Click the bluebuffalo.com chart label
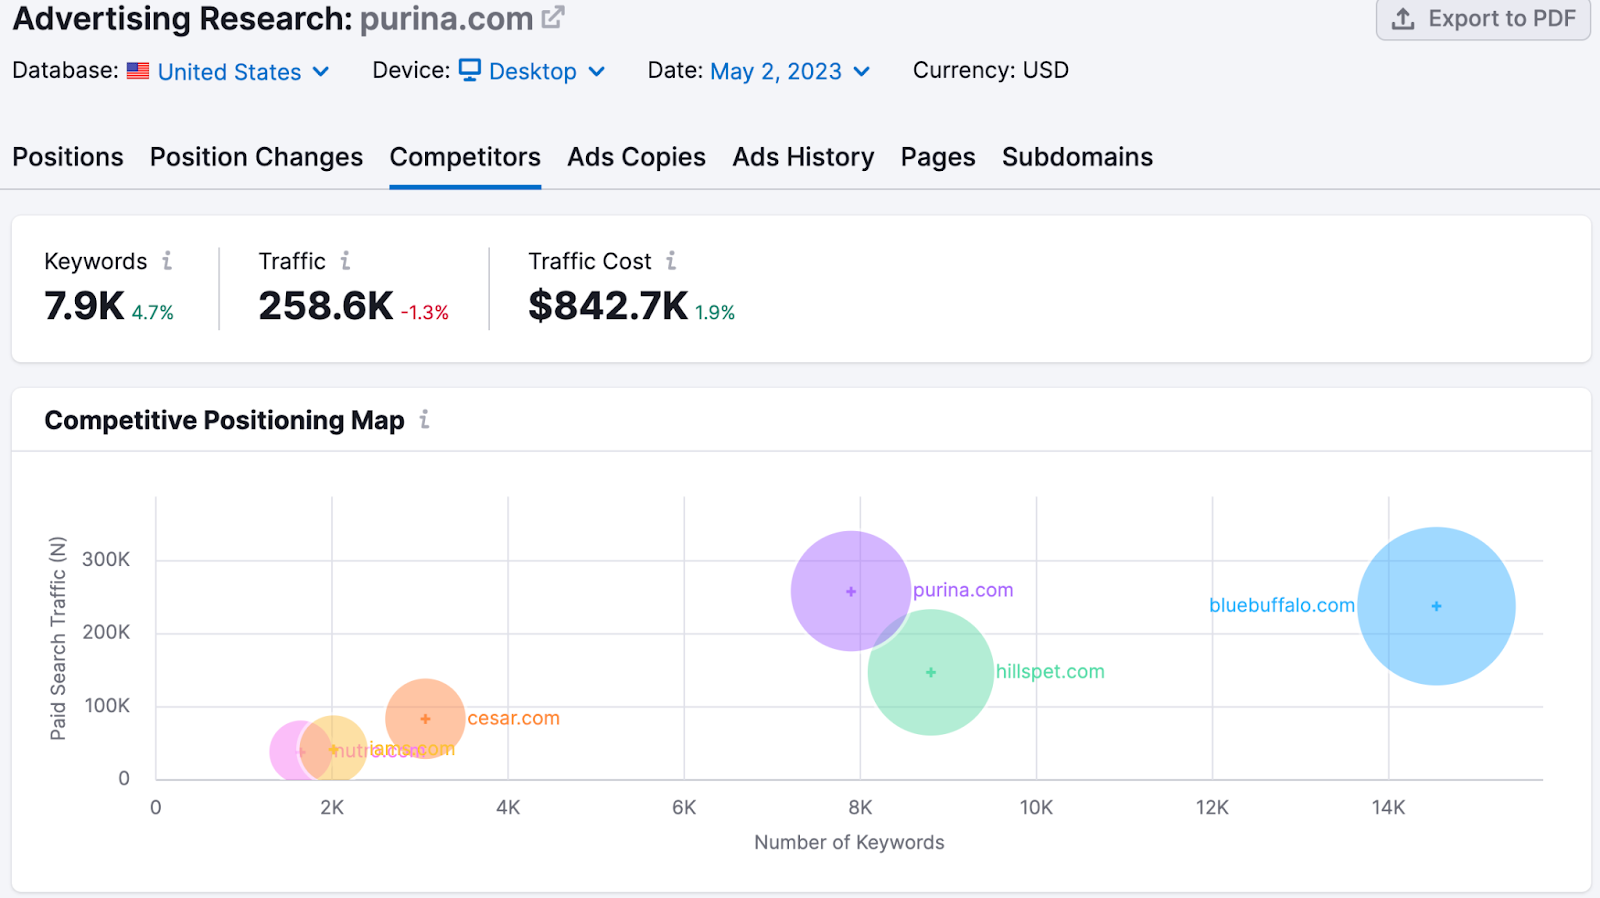Image resolution: width=1600 pixels, height=898 pixels. pyautogui.click(x=1282, y=605)
